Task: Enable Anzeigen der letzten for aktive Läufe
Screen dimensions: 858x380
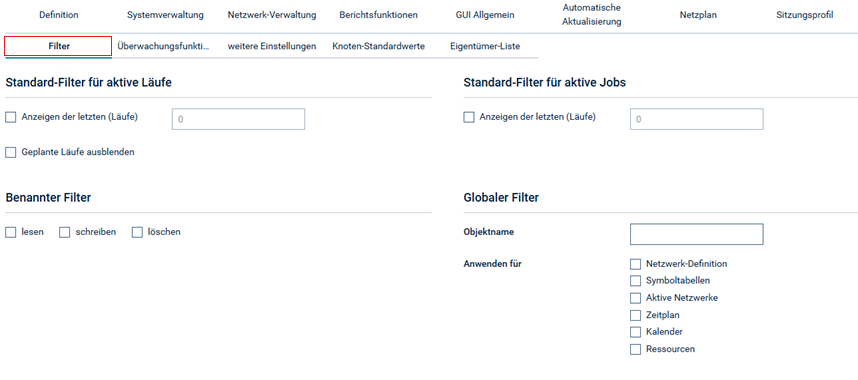Action: coord(10,117)
